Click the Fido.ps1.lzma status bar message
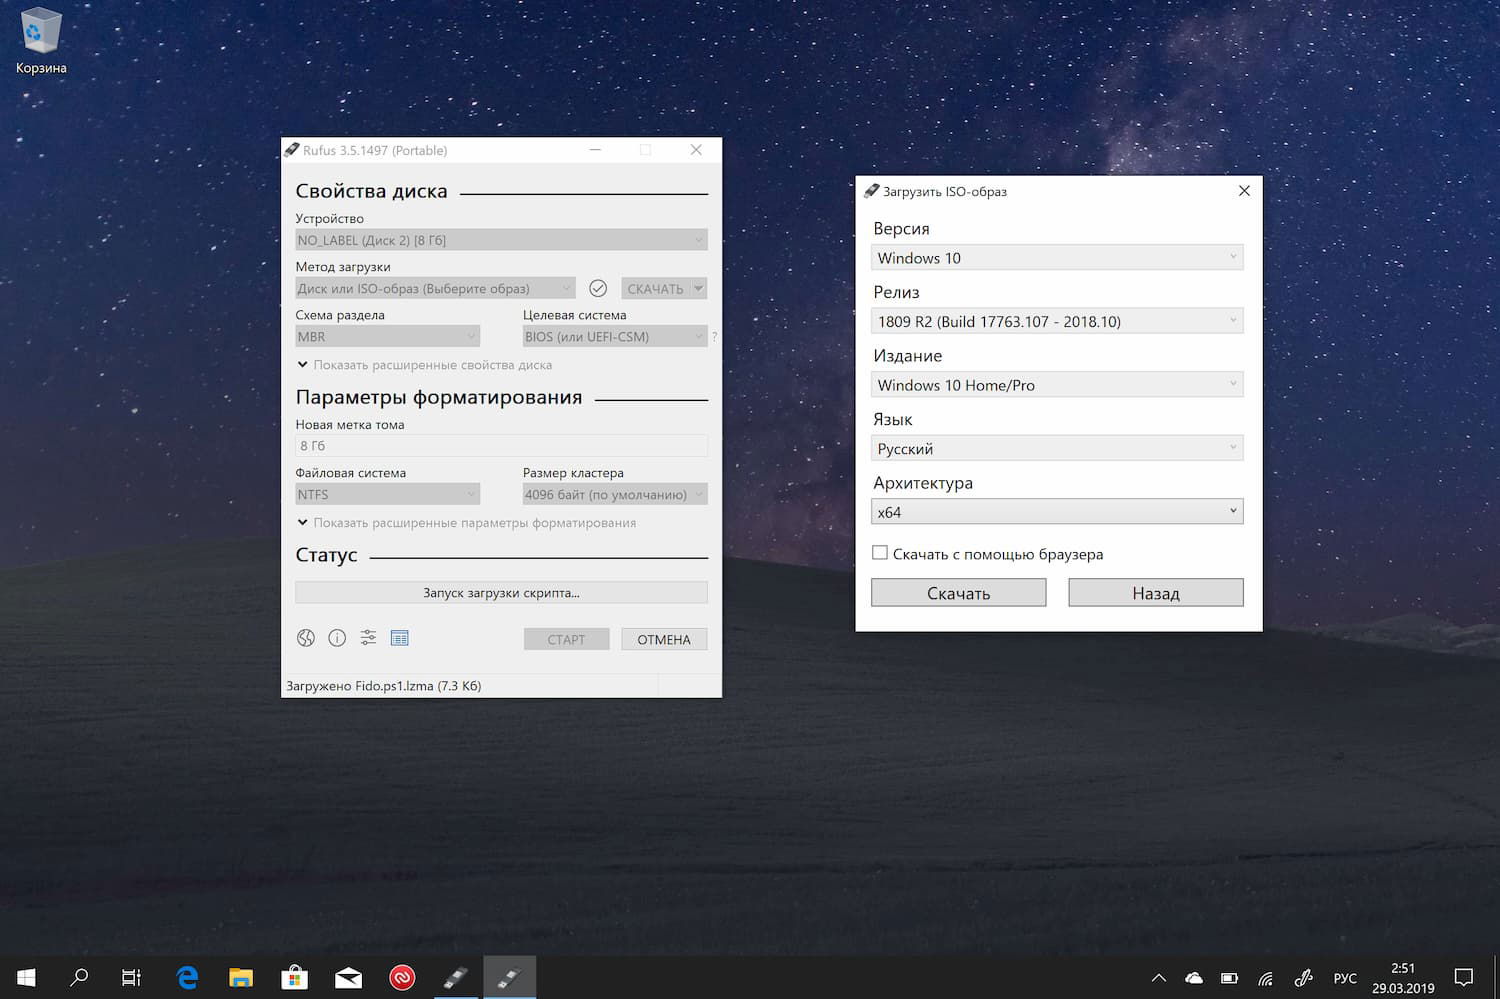Image resolution: width=1500 pixels, height=999 pixels. (x=382, y=685)
